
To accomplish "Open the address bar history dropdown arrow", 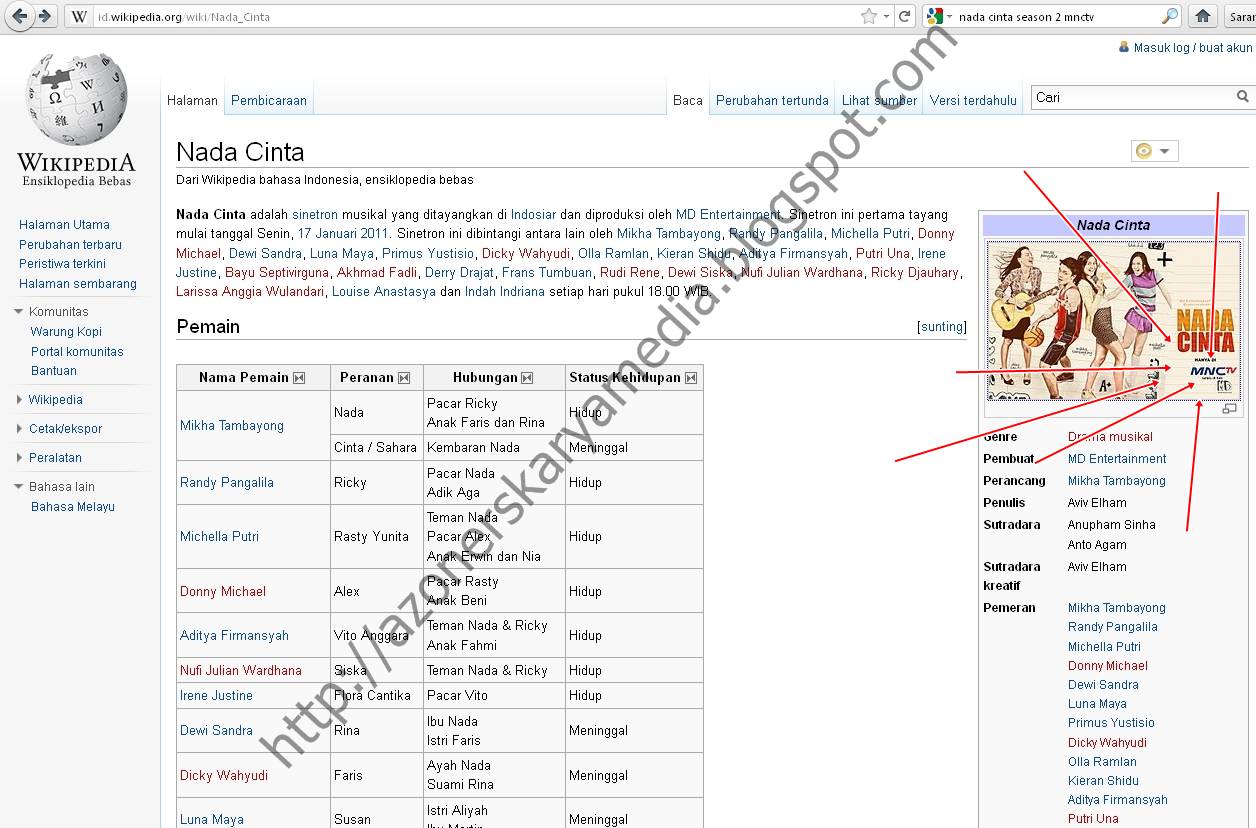I will coord(886,17).
